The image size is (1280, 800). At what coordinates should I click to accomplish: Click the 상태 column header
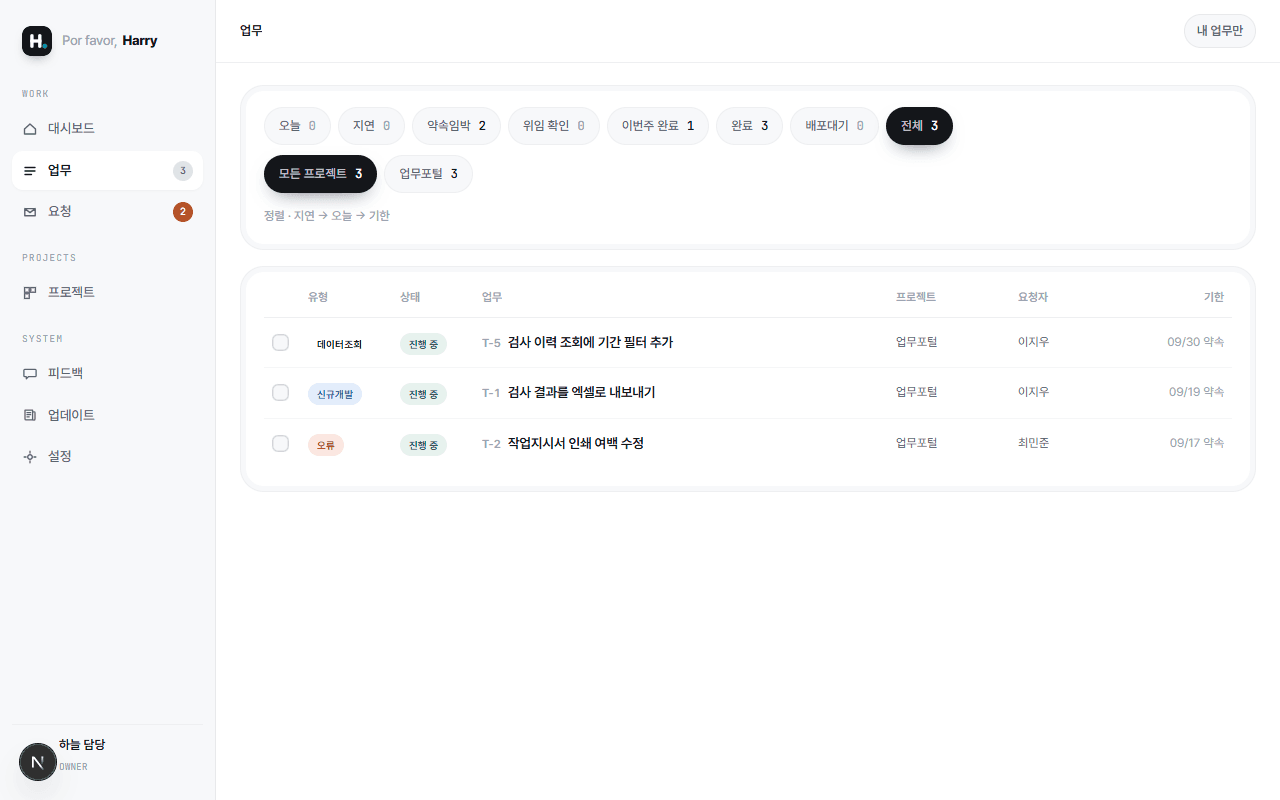[x=410, y=297]
